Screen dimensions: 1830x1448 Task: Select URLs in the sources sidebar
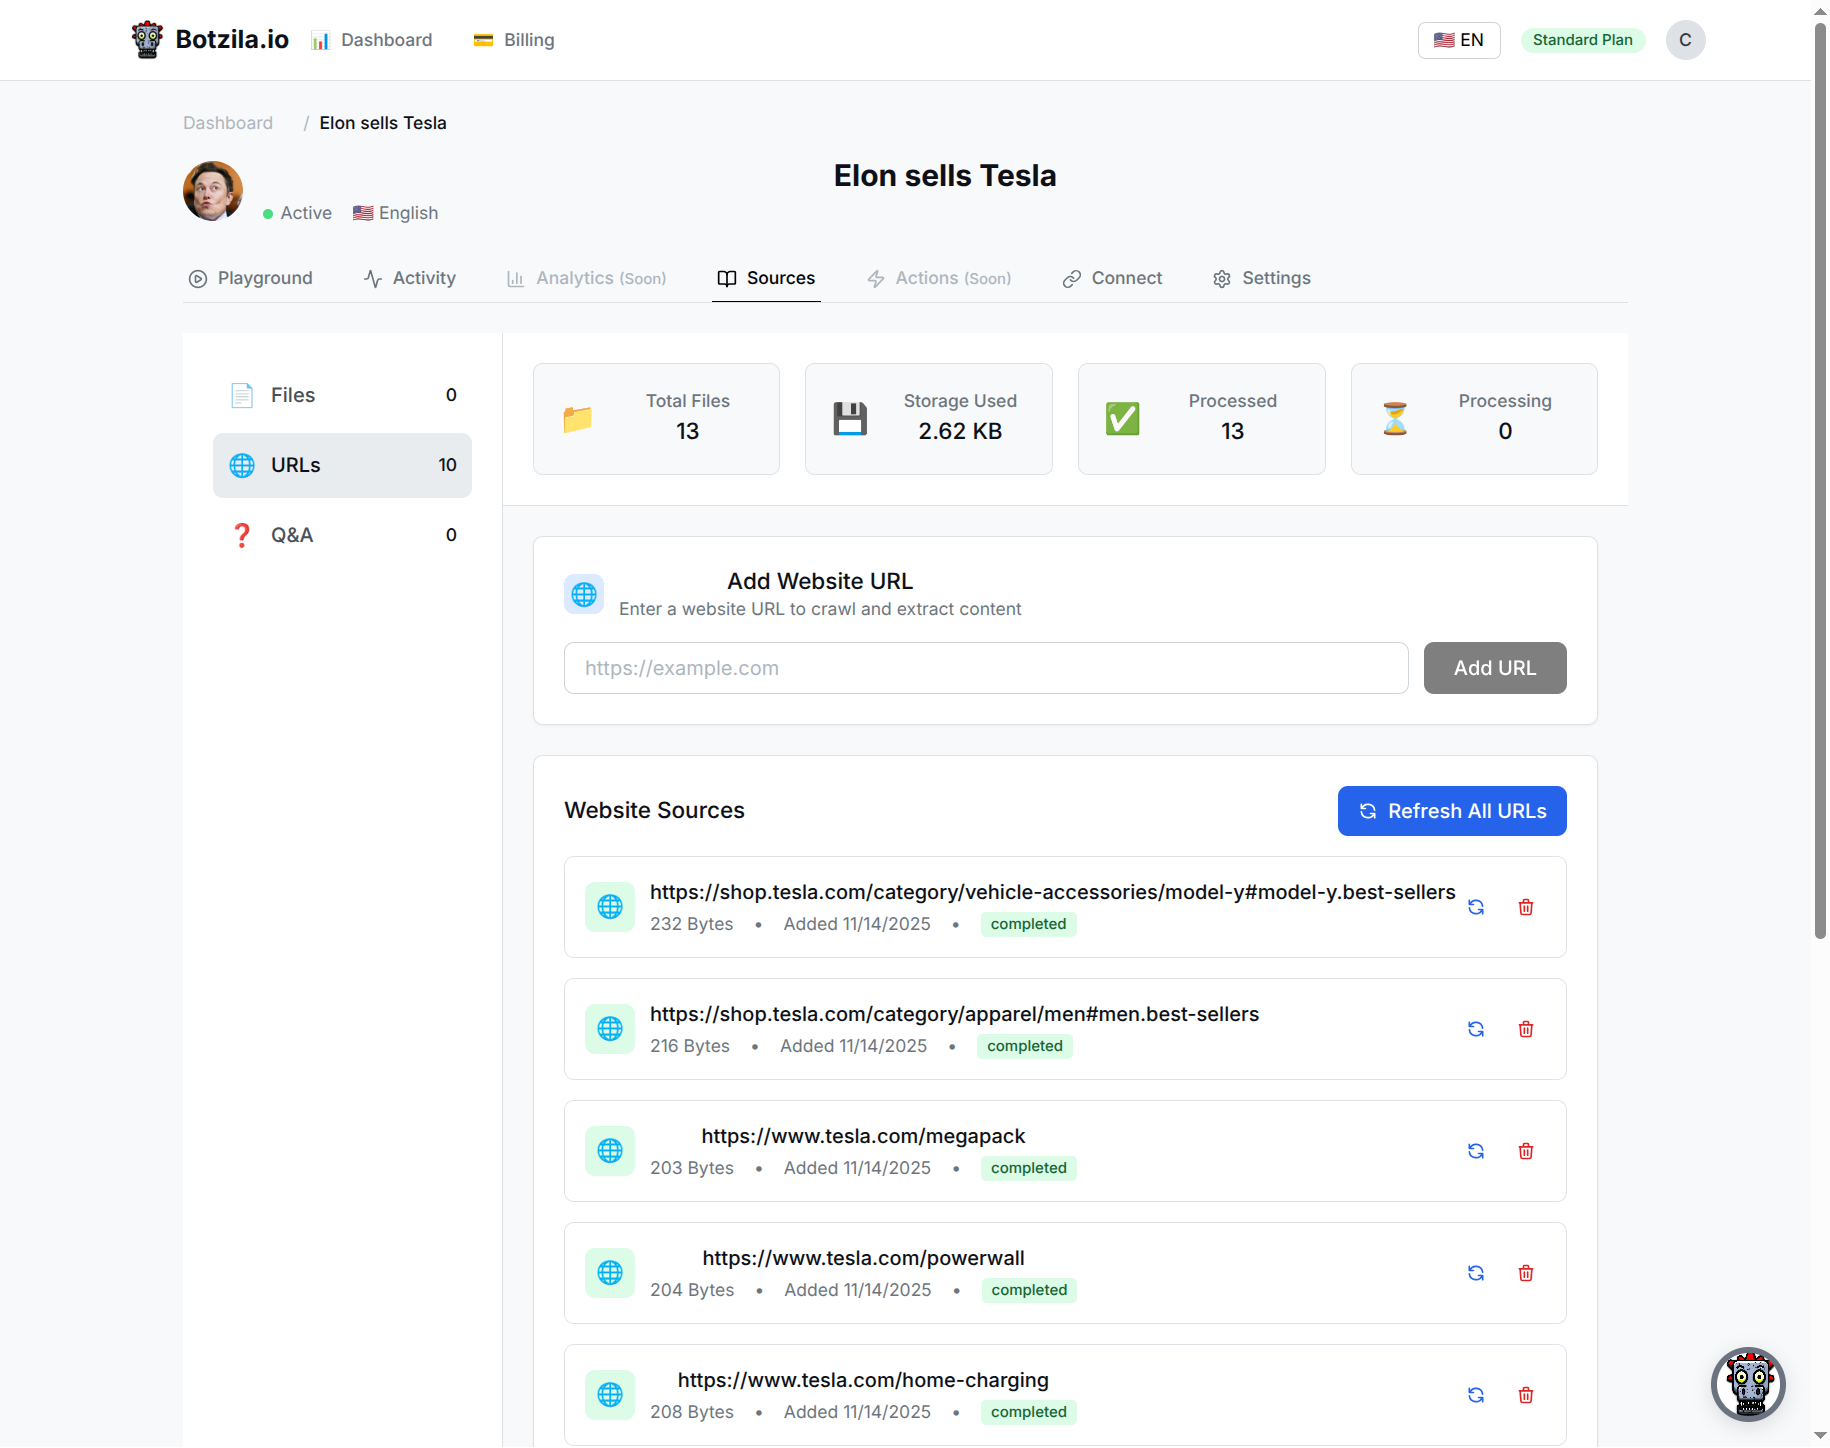(342, 465)
